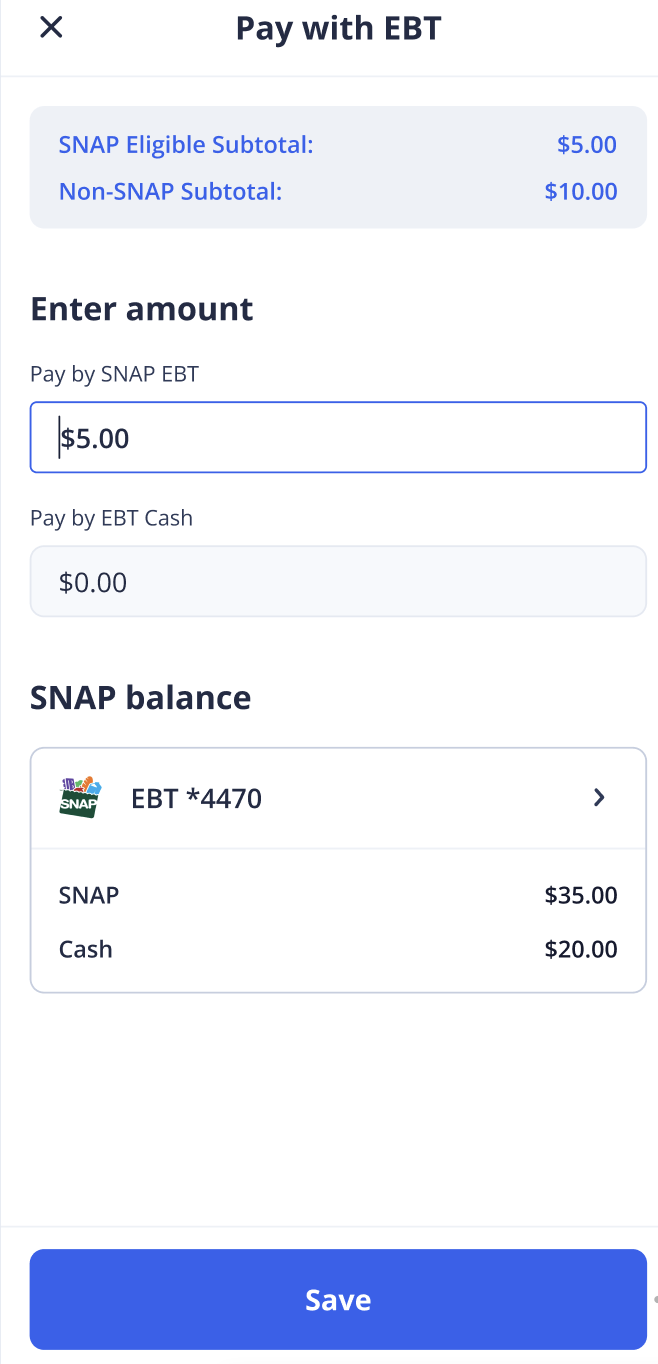
Task: Click the SNAP balance row label
Action: (89, 895)
